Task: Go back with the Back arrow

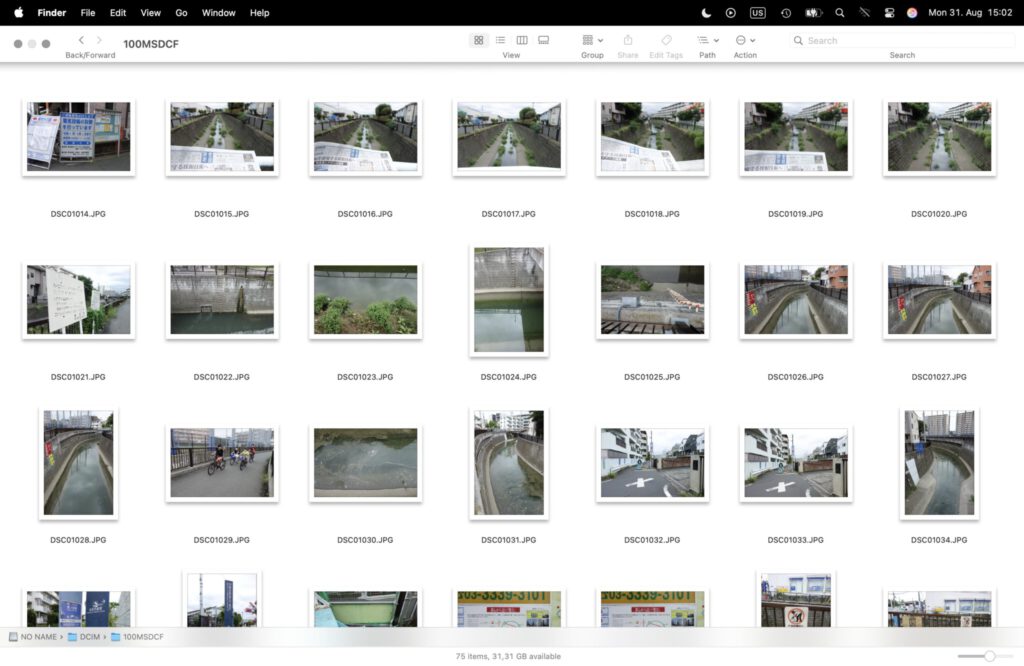Action: (x=81, y=40)
